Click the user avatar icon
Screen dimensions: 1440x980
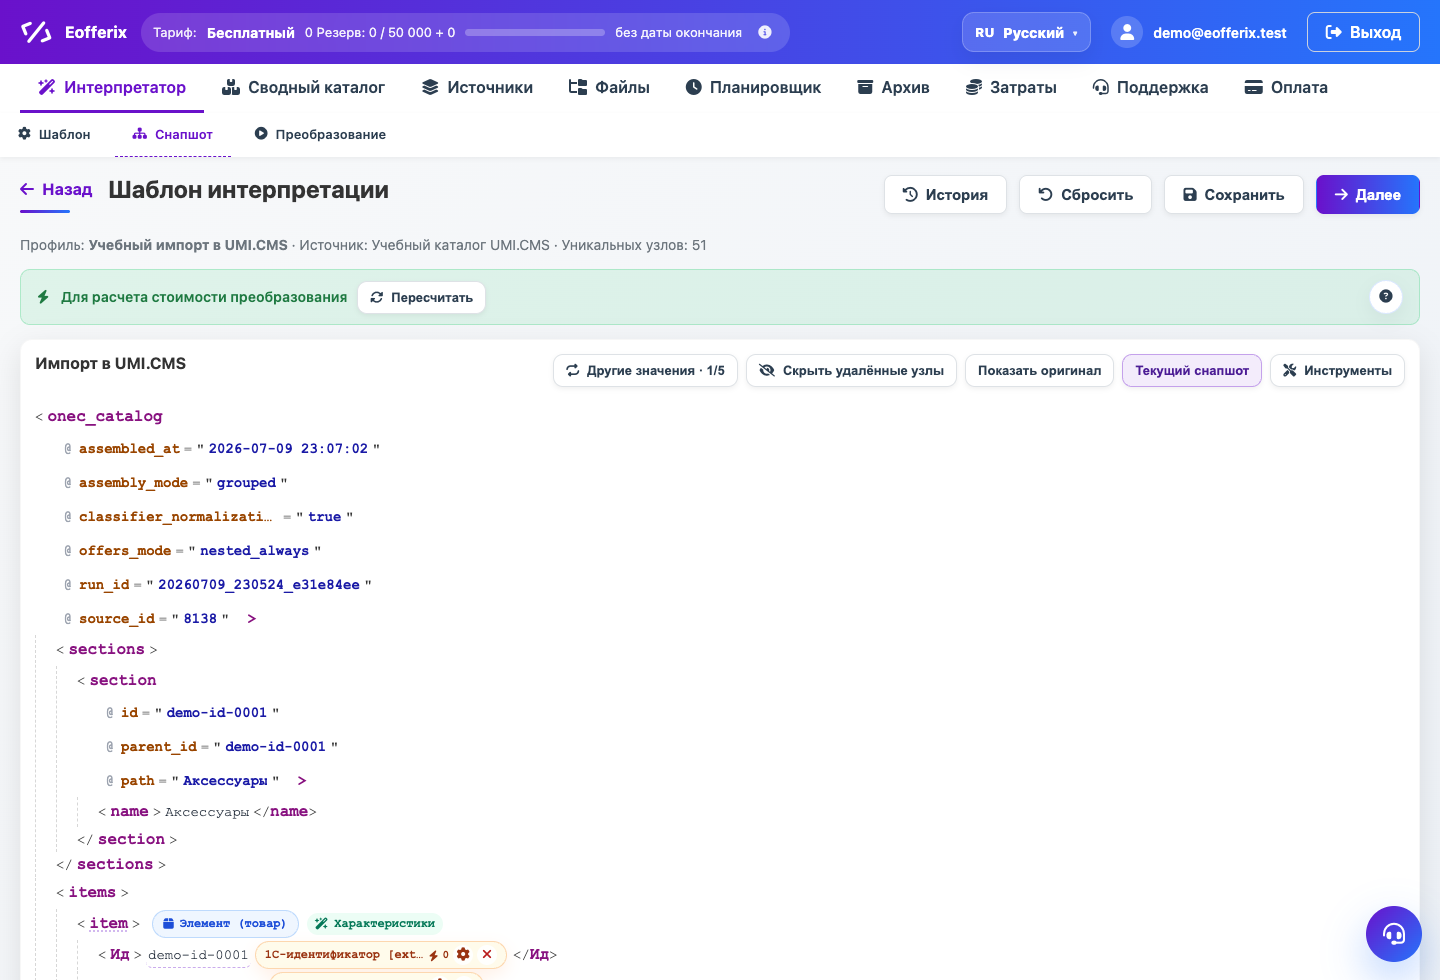tap(1127, 32)
